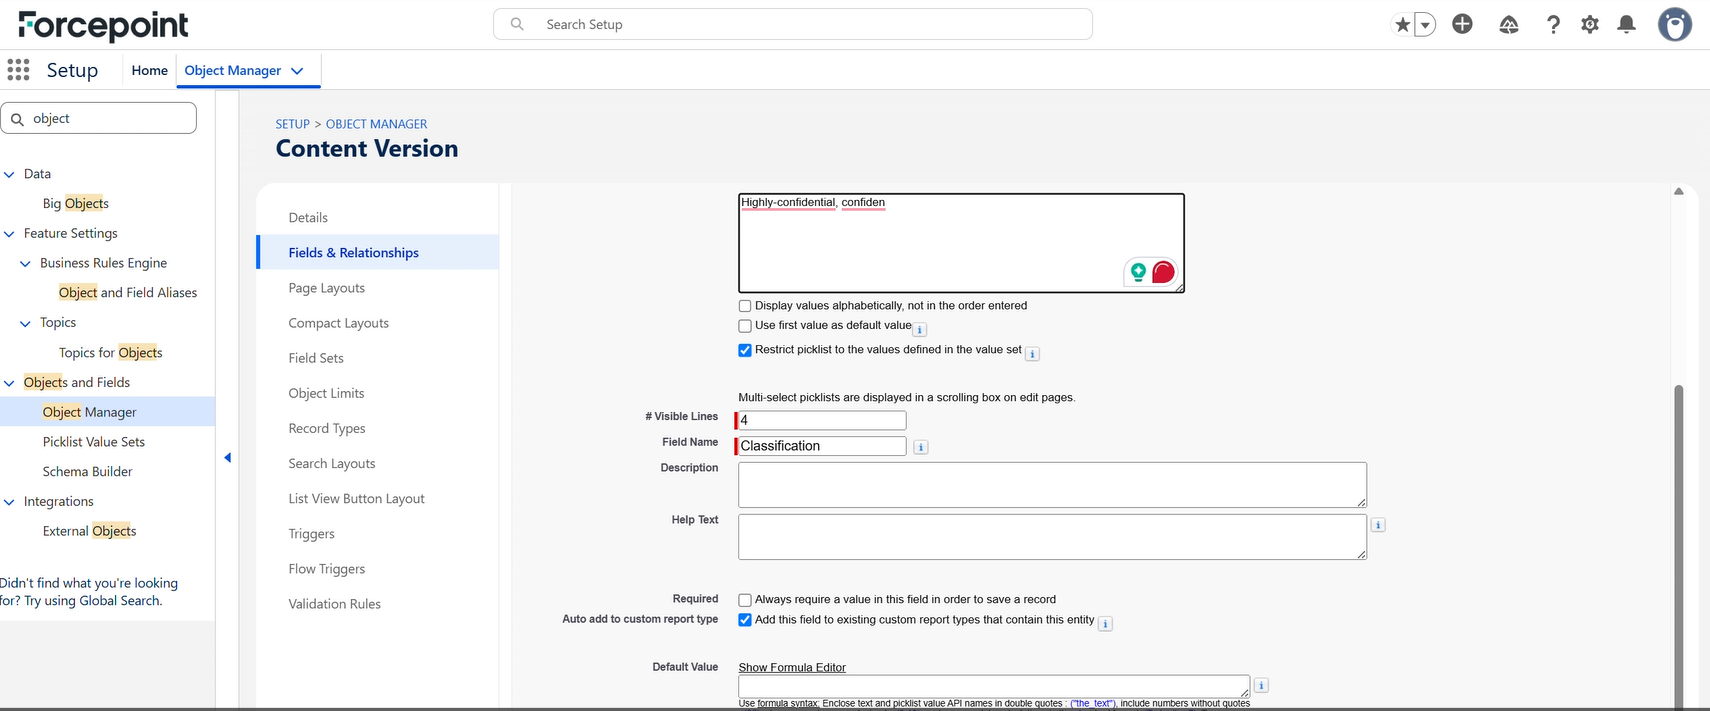Open Compact Layouts
1710x711 pixels.
[x=338, y=322]
